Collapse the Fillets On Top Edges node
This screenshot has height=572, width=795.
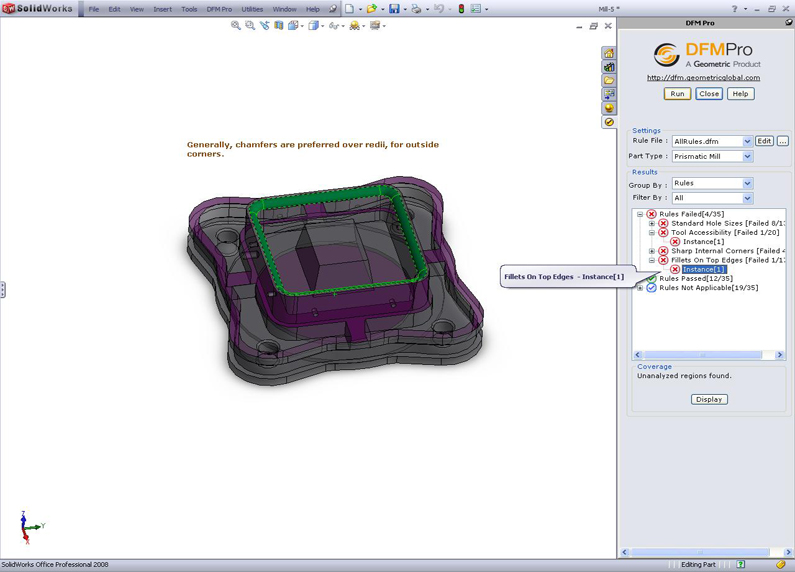652,260
